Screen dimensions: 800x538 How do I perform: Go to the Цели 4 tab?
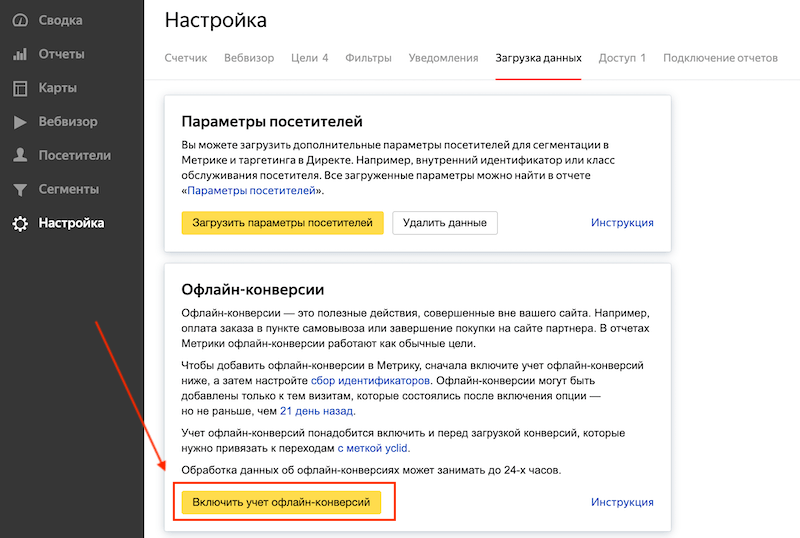pos(310,58)
